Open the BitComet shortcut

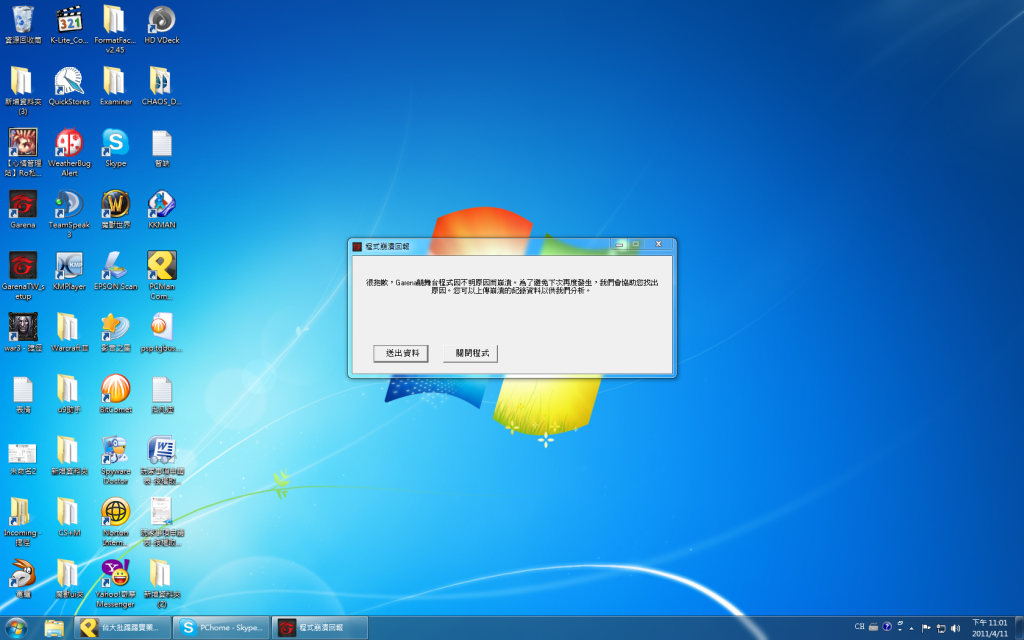pyautogui.click(x=115, y=389)
